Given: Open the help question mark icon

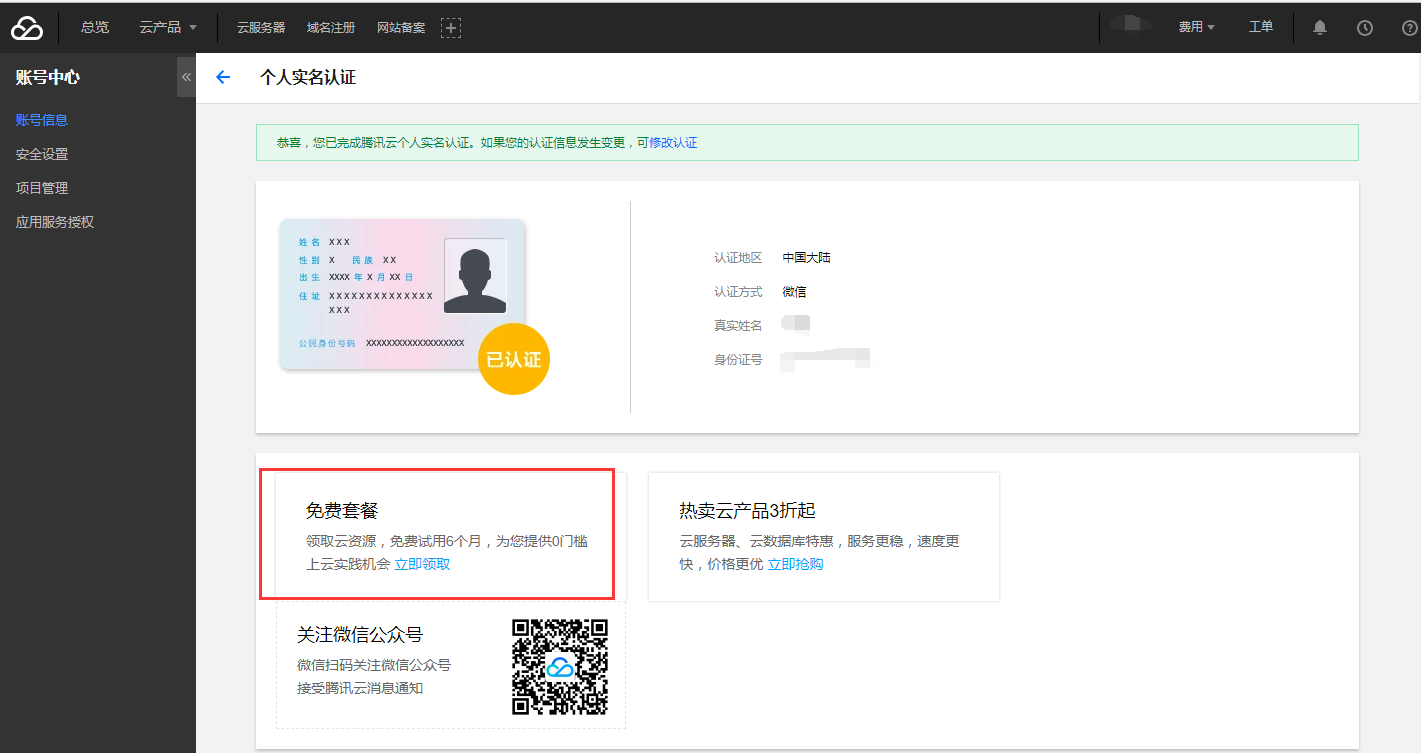Looking at the screenshot, I should point(1409,28).
